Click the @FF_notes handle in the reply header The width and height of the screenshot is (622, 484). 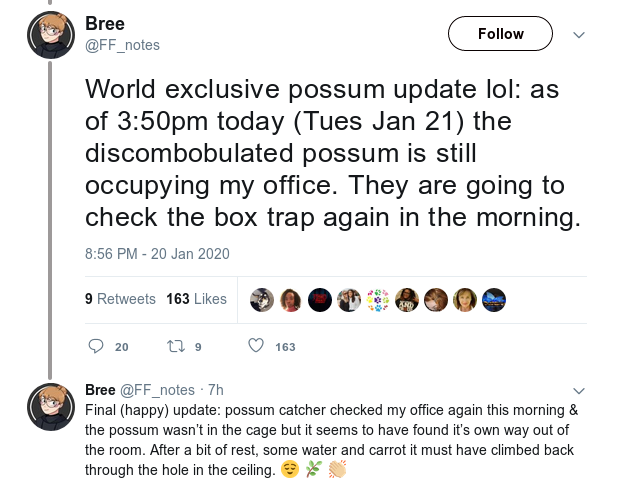(x=157, y=390)
